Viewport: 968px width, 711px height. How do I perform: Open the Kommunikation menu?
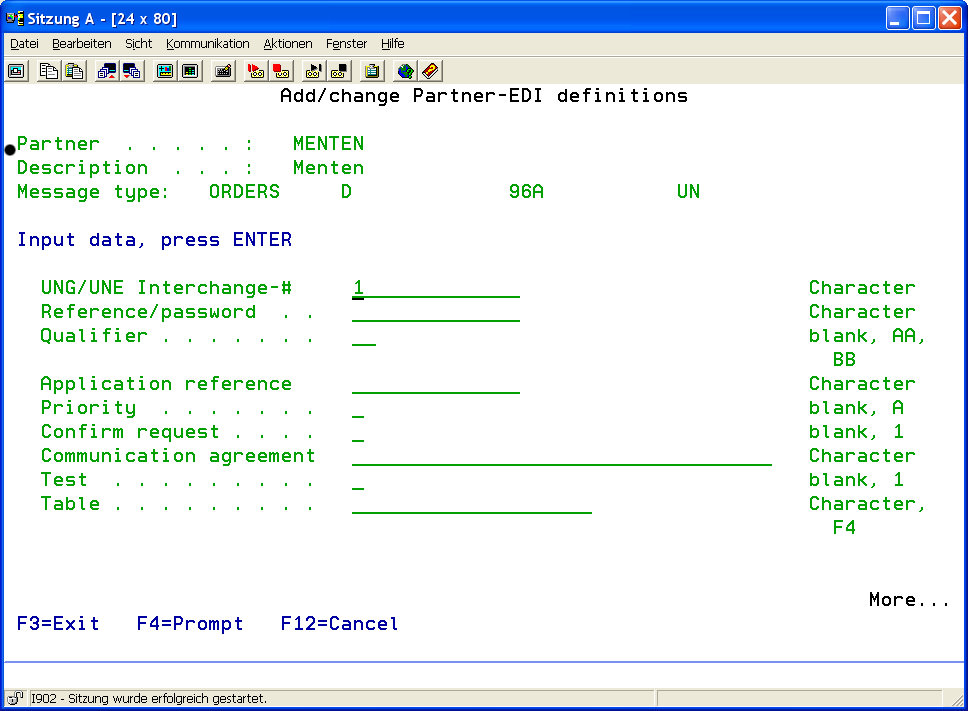pyautogui.click(x=207, y=44)
